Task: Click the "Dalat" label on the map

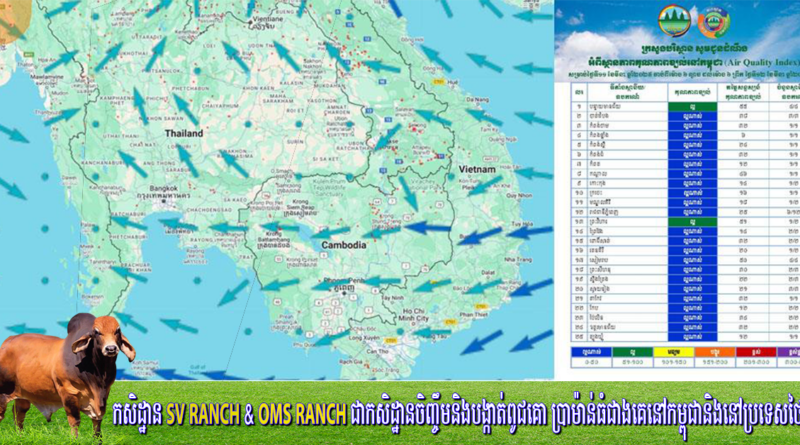Action: [x=488, y=273]
